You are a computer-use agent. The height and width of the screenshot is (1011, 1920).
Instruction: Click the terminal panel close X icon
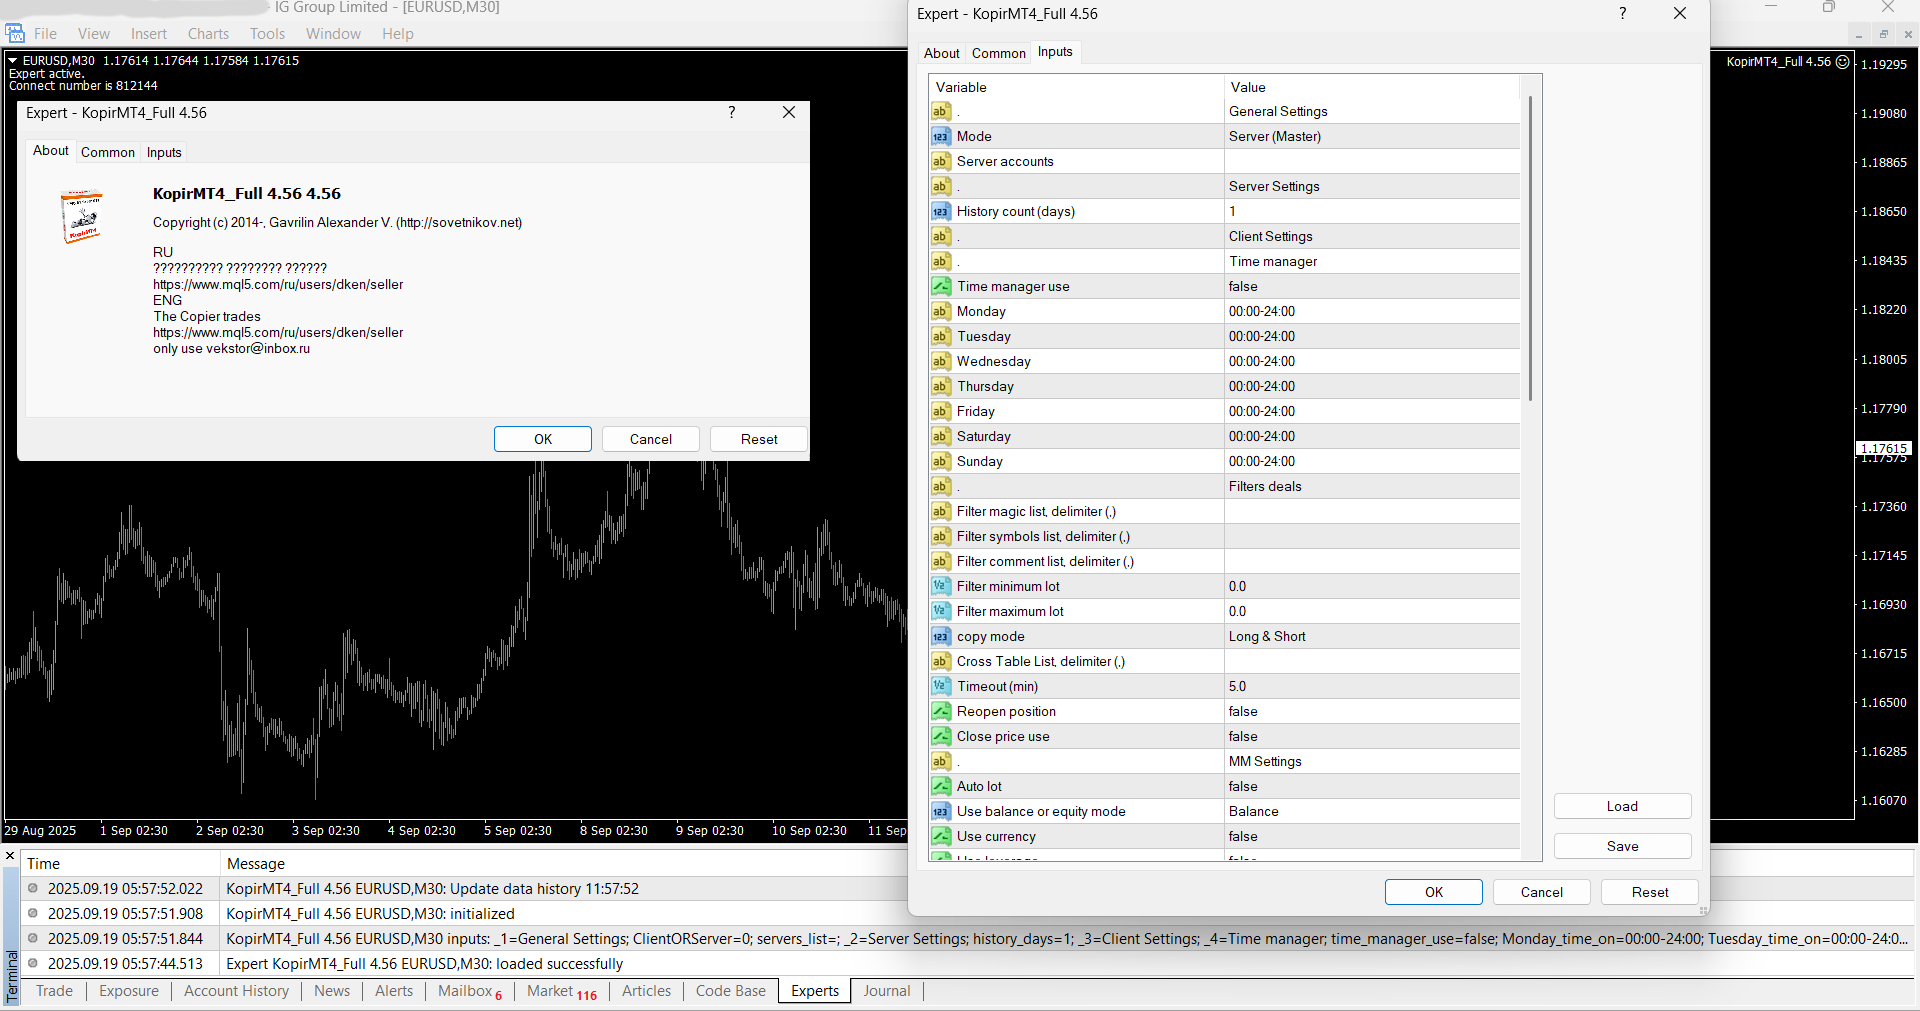(11, 856)
